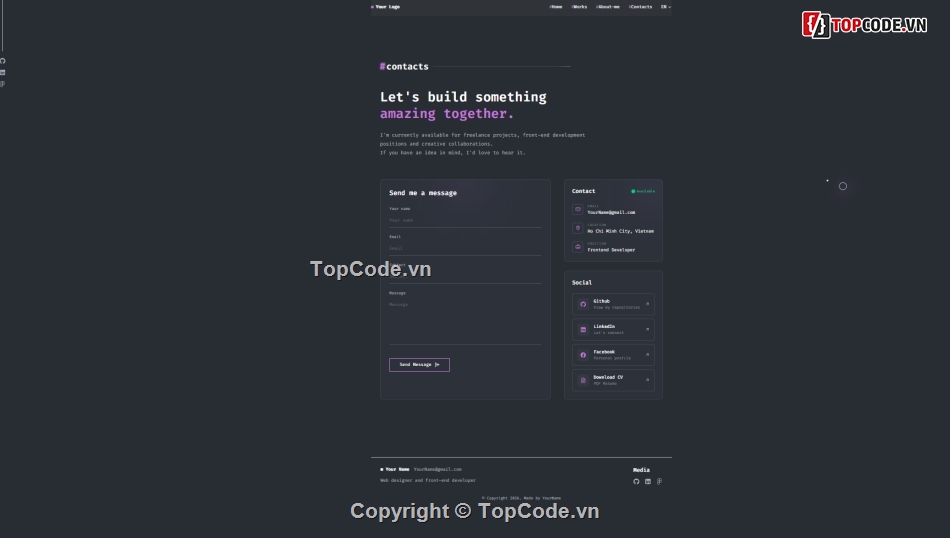This screenshot has width=950, height=538.
Task: Click the 'Send me a message' heading
Action: [423, 193]
